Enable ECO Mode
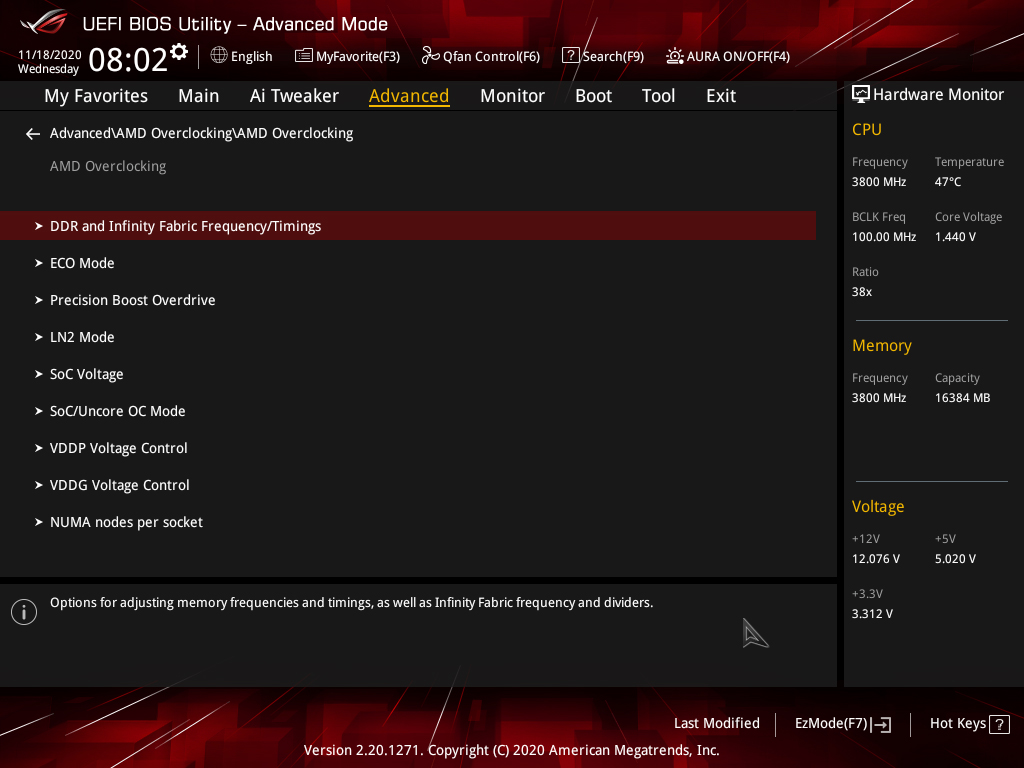The image size is (1024, 768). [82, 262]
